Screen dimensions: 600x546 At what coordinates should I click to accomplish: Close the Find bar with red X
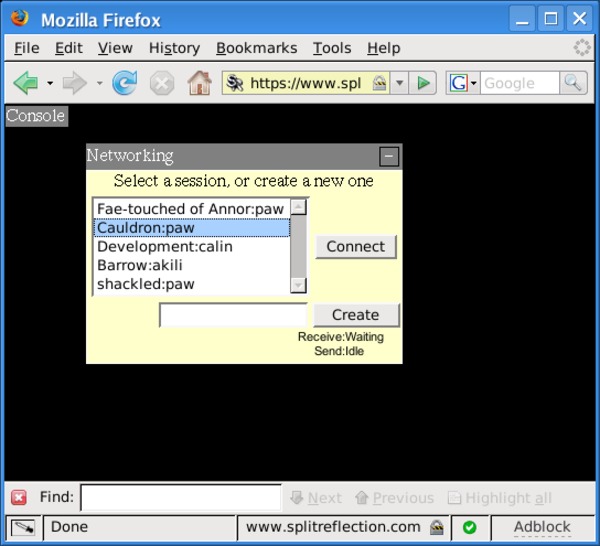coord(18,497)
